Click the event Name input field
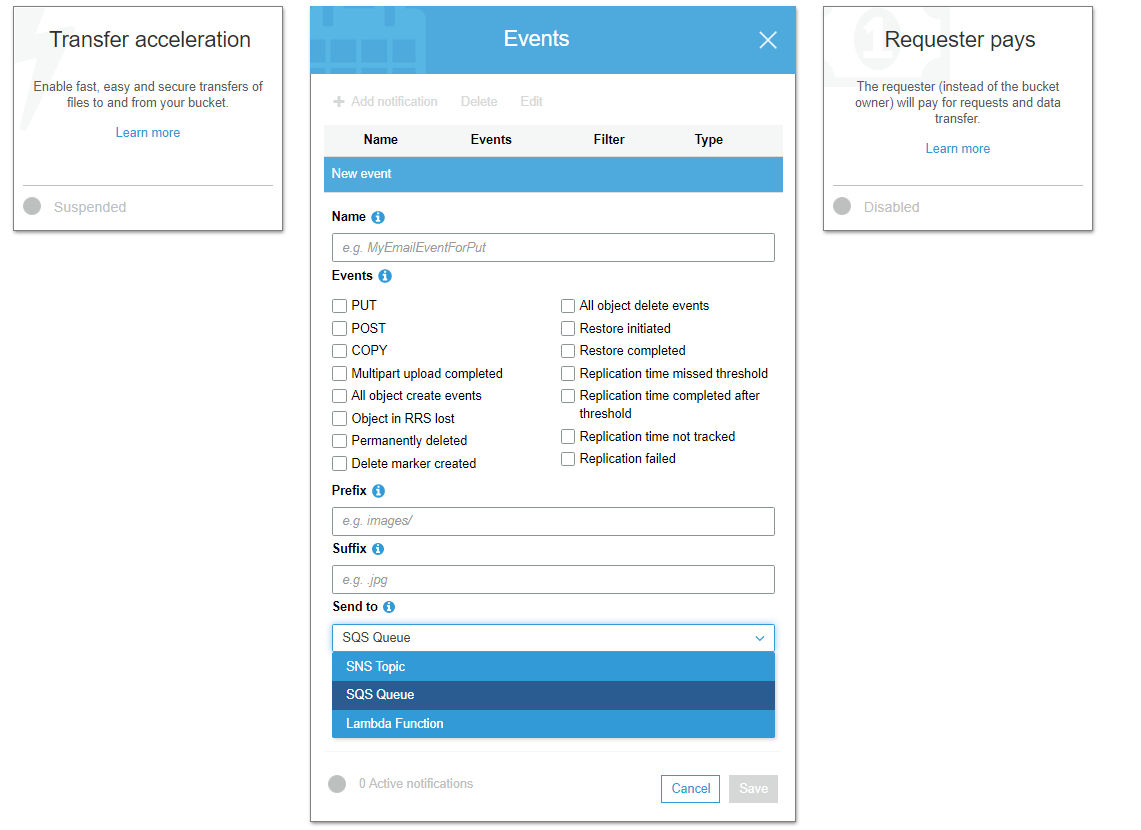Screen dimensions: 1141x830 click(x=553, y=247)
